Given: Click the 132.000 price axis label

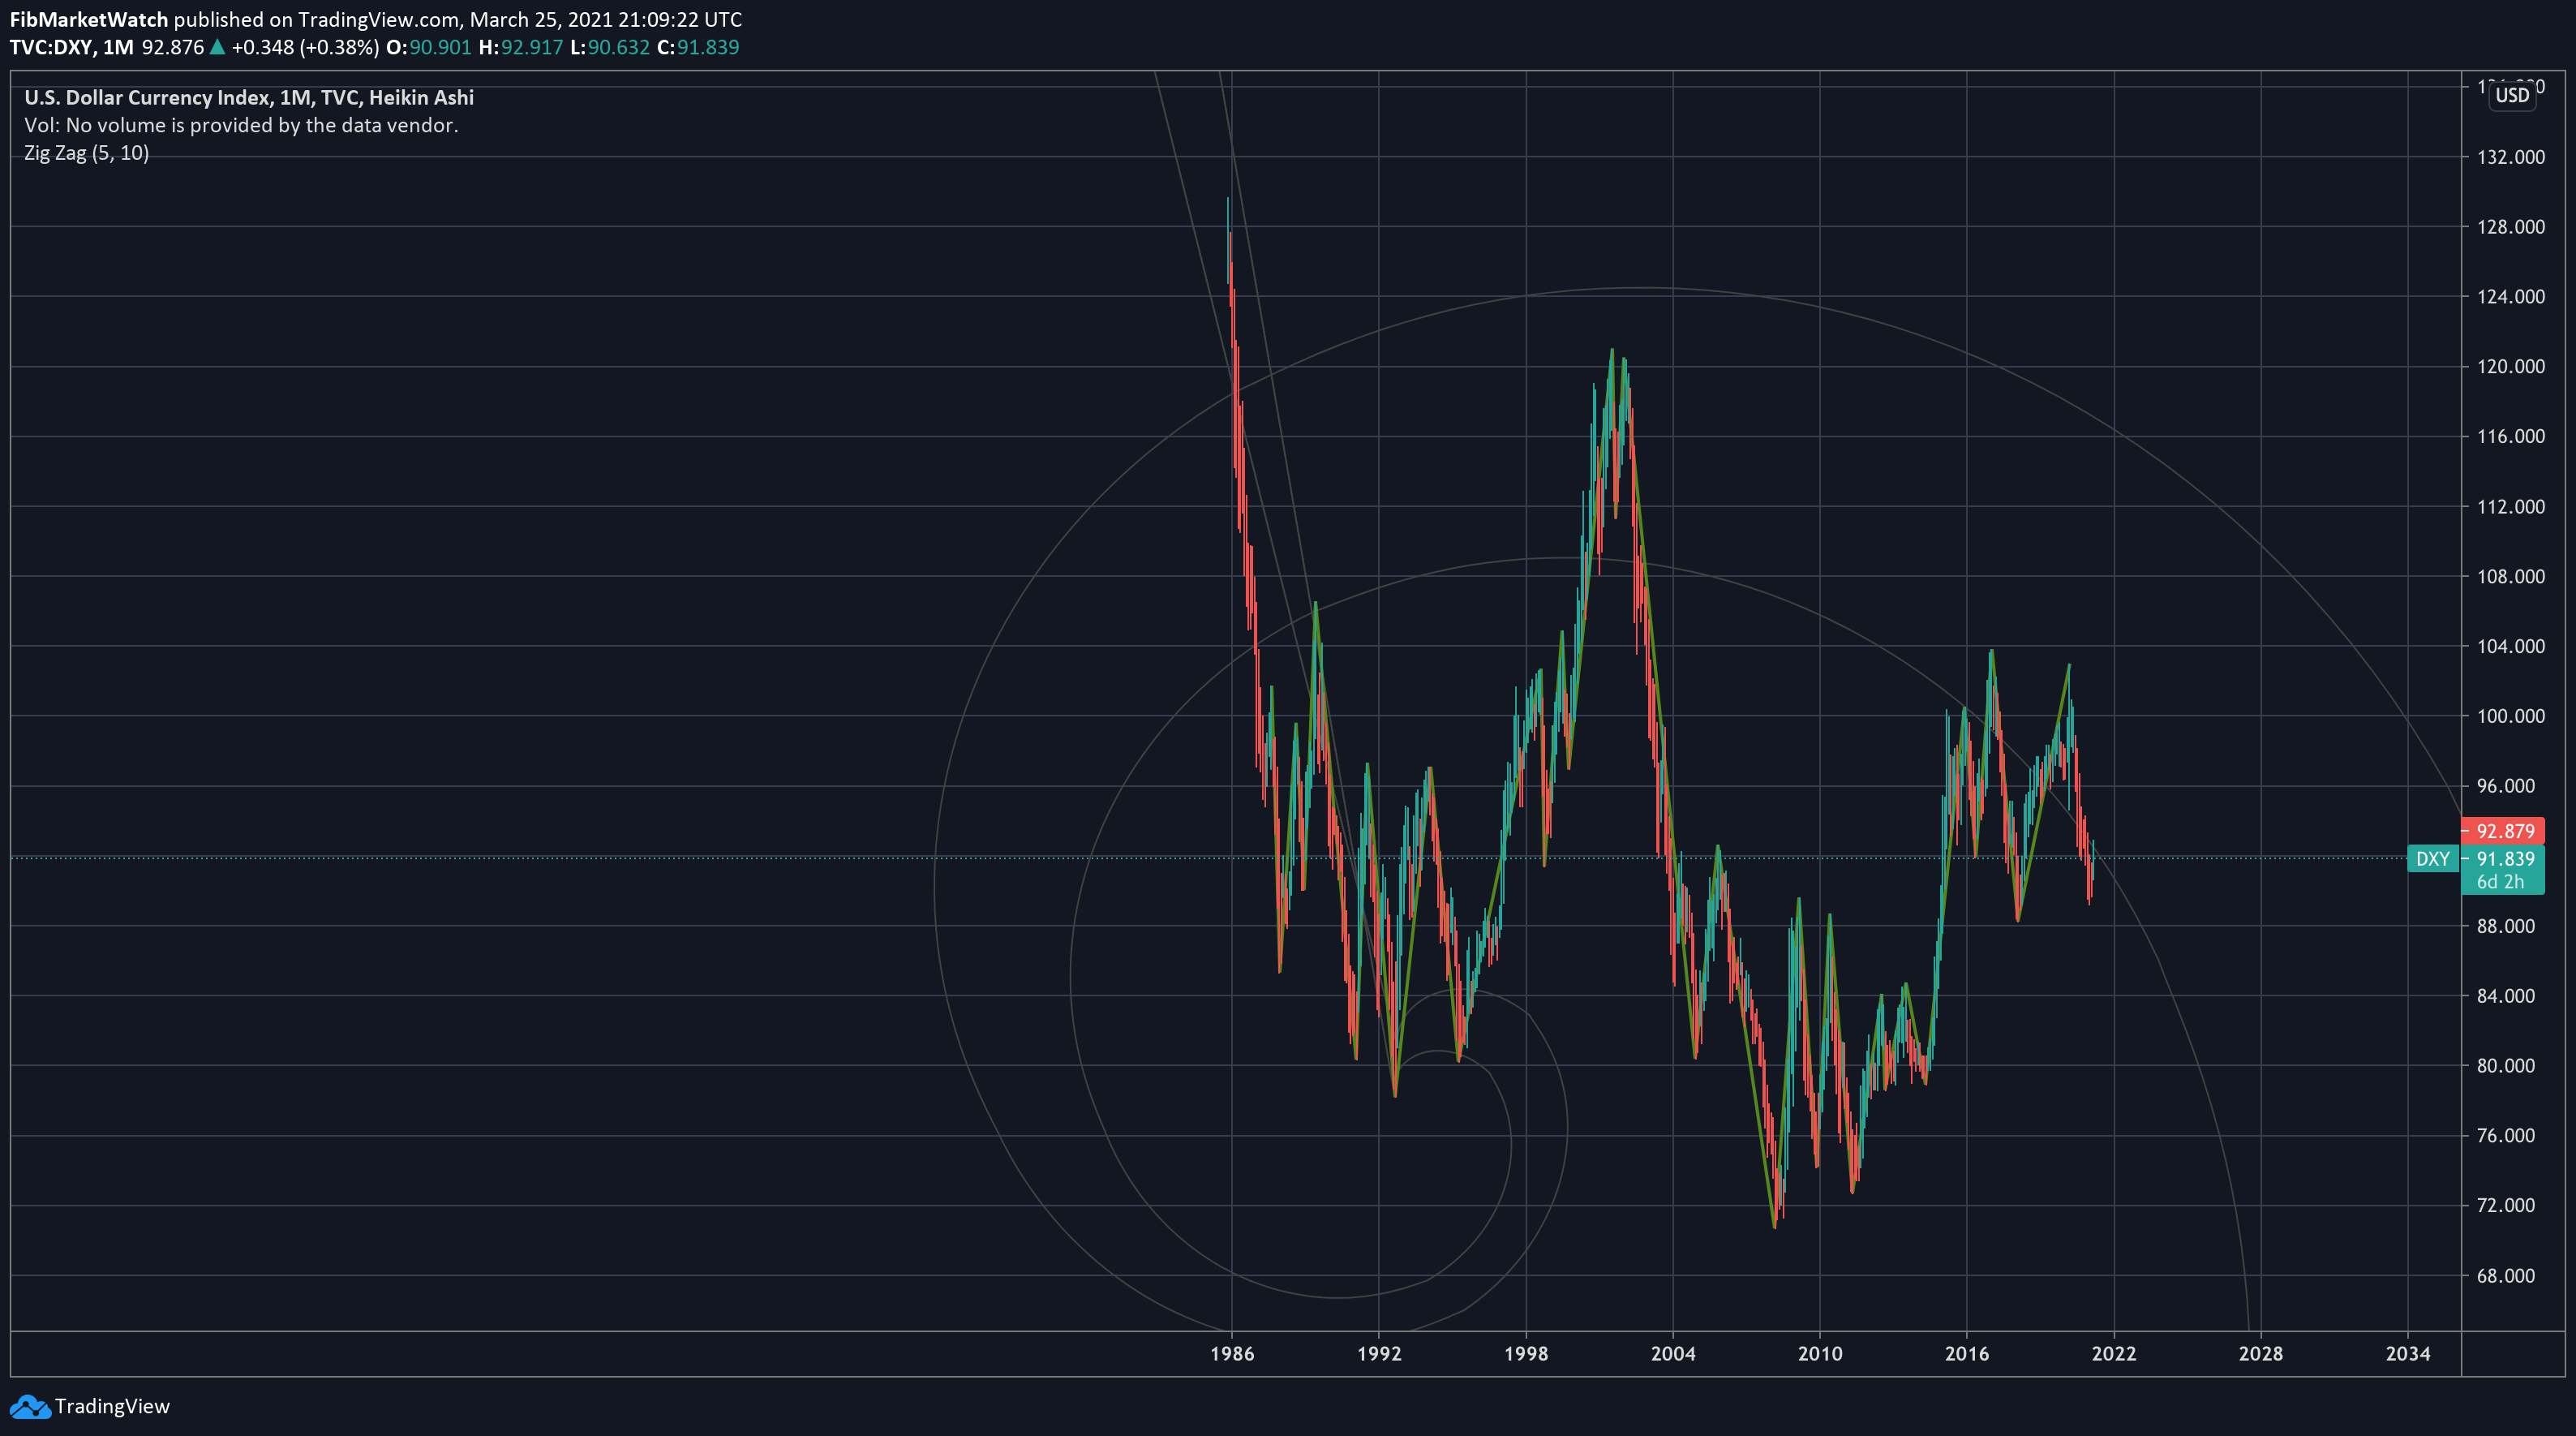Looking at the screenshot, I should pyautogui.click(x=2511, y=157).
